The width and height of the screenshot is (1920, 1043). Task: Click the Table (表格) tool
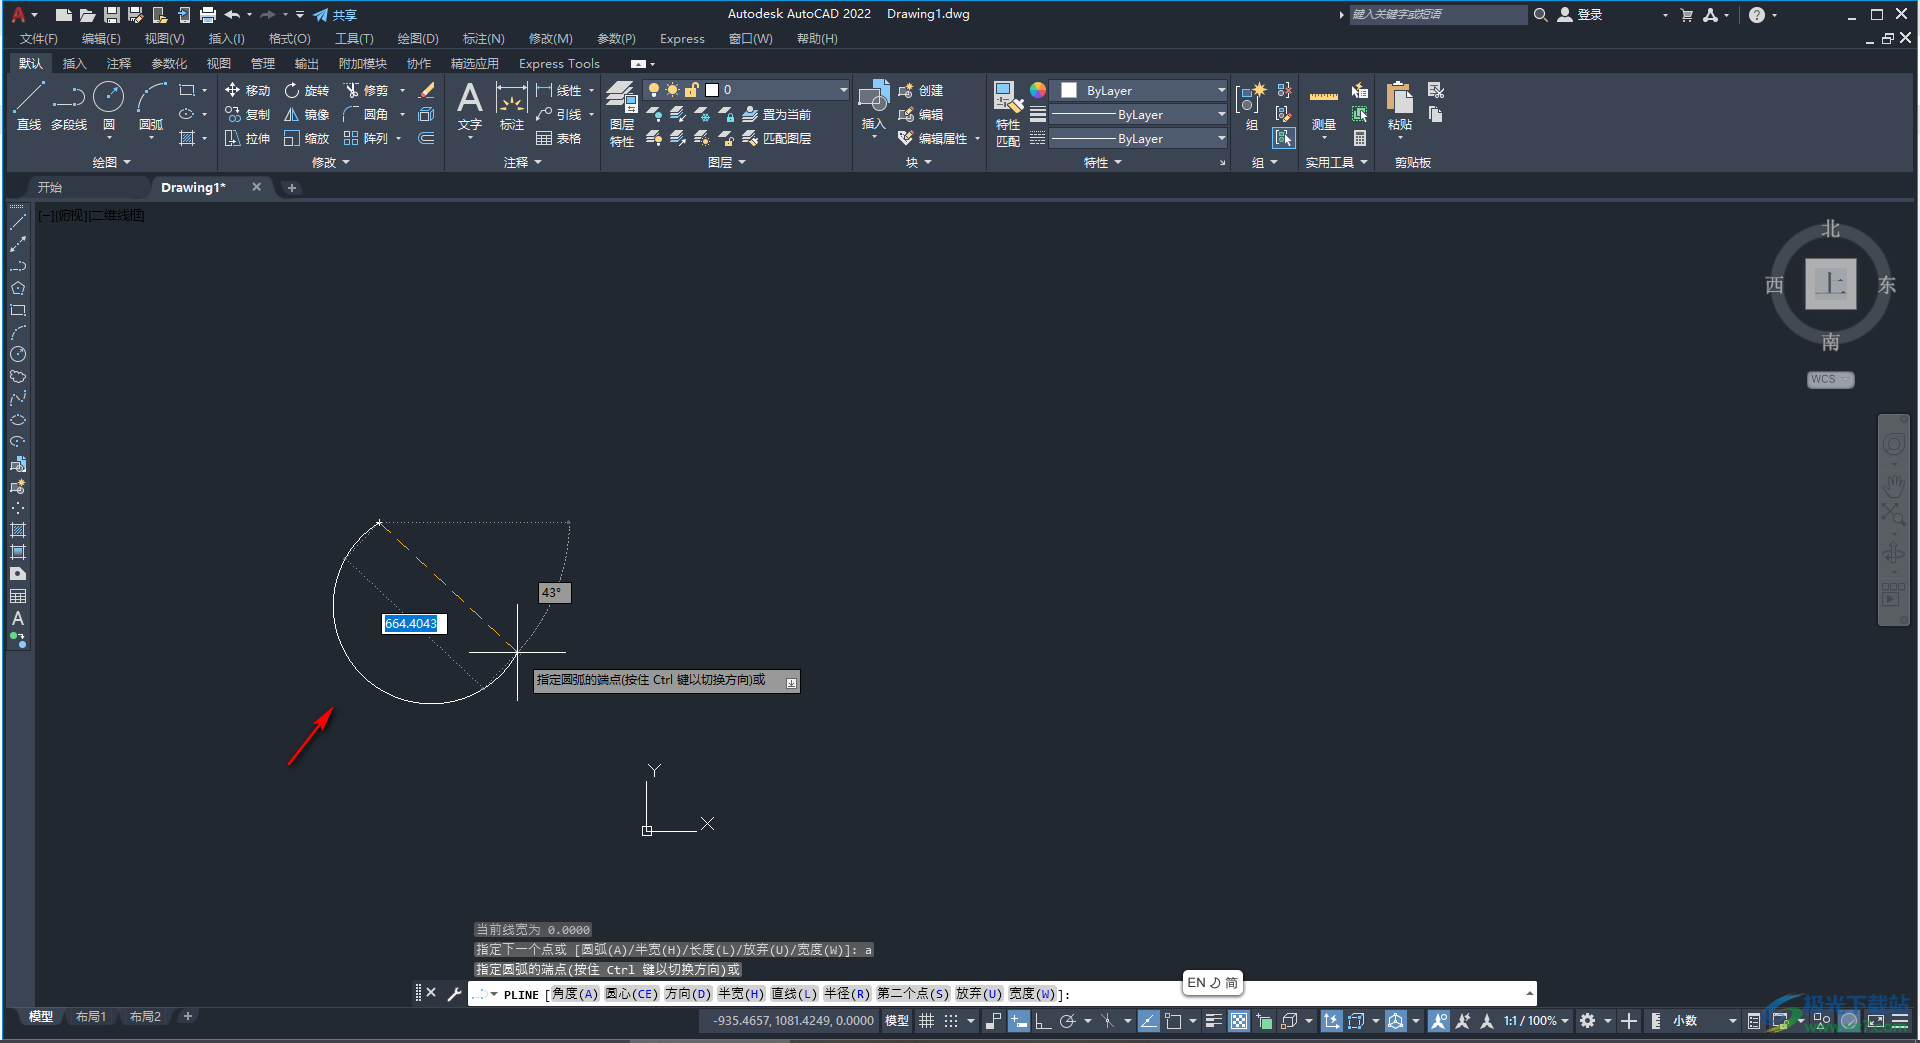pos(559,138)
